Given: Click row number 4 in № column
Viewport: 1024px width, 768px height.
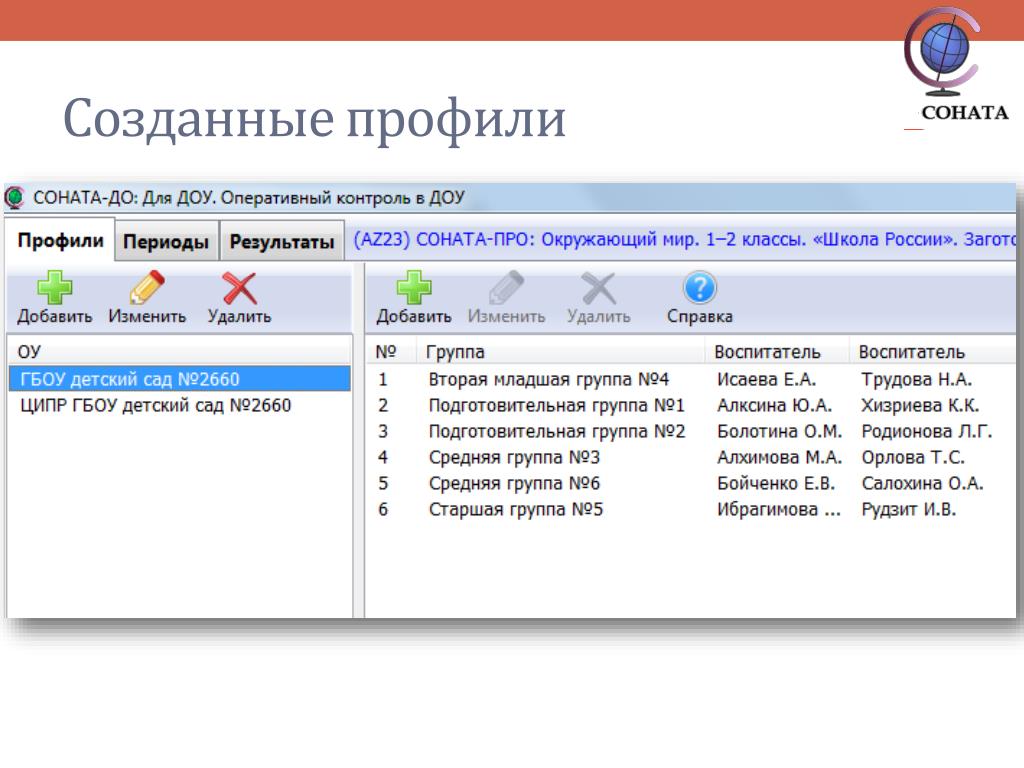Looking at the screenshot, I should (x=383, y=457).
